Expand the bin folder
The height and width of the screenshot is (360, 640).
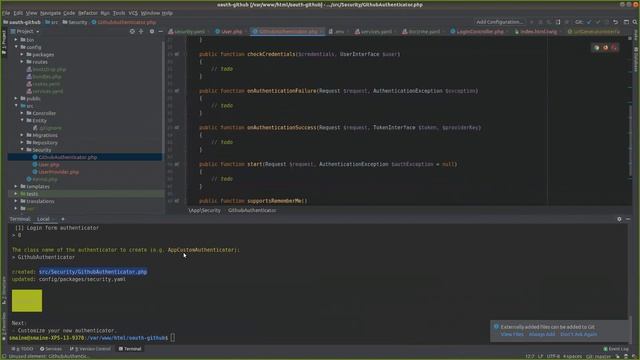point(16,40)
